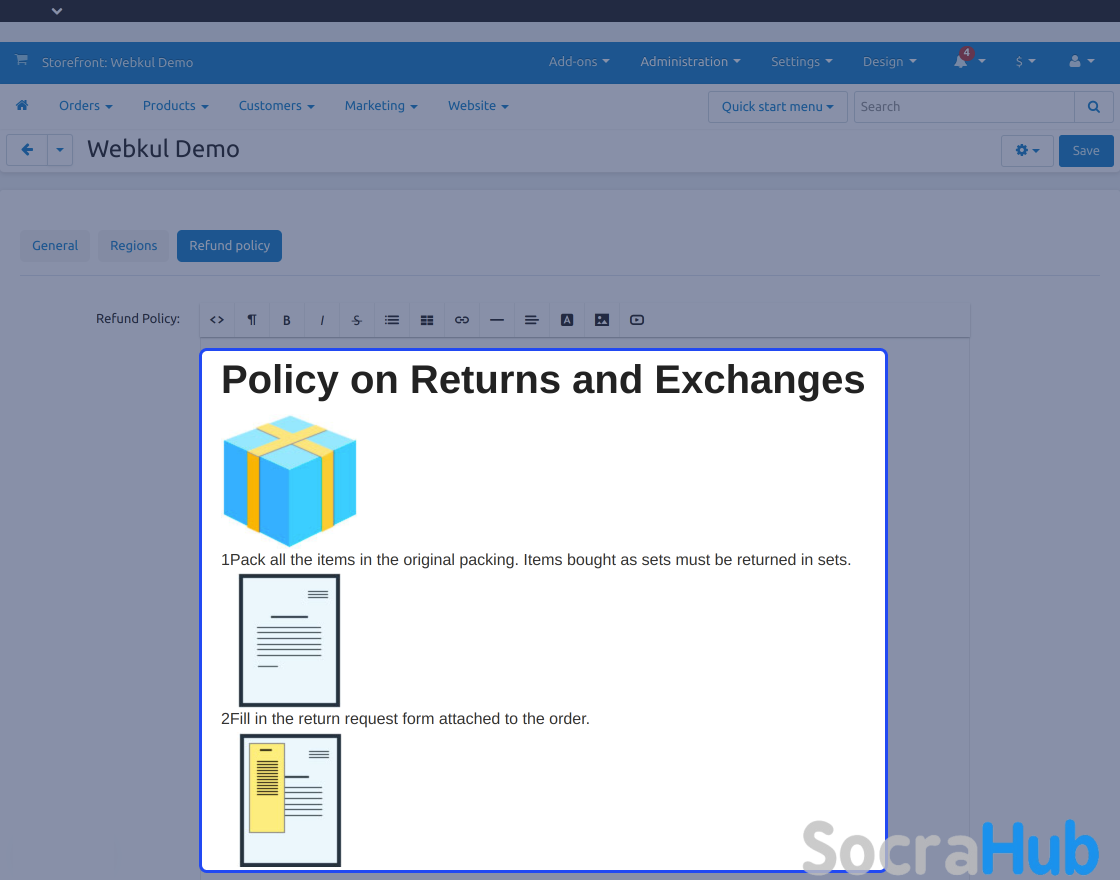
Task: Open the Administration dropdown menu
Action: [x=690, y=62]
